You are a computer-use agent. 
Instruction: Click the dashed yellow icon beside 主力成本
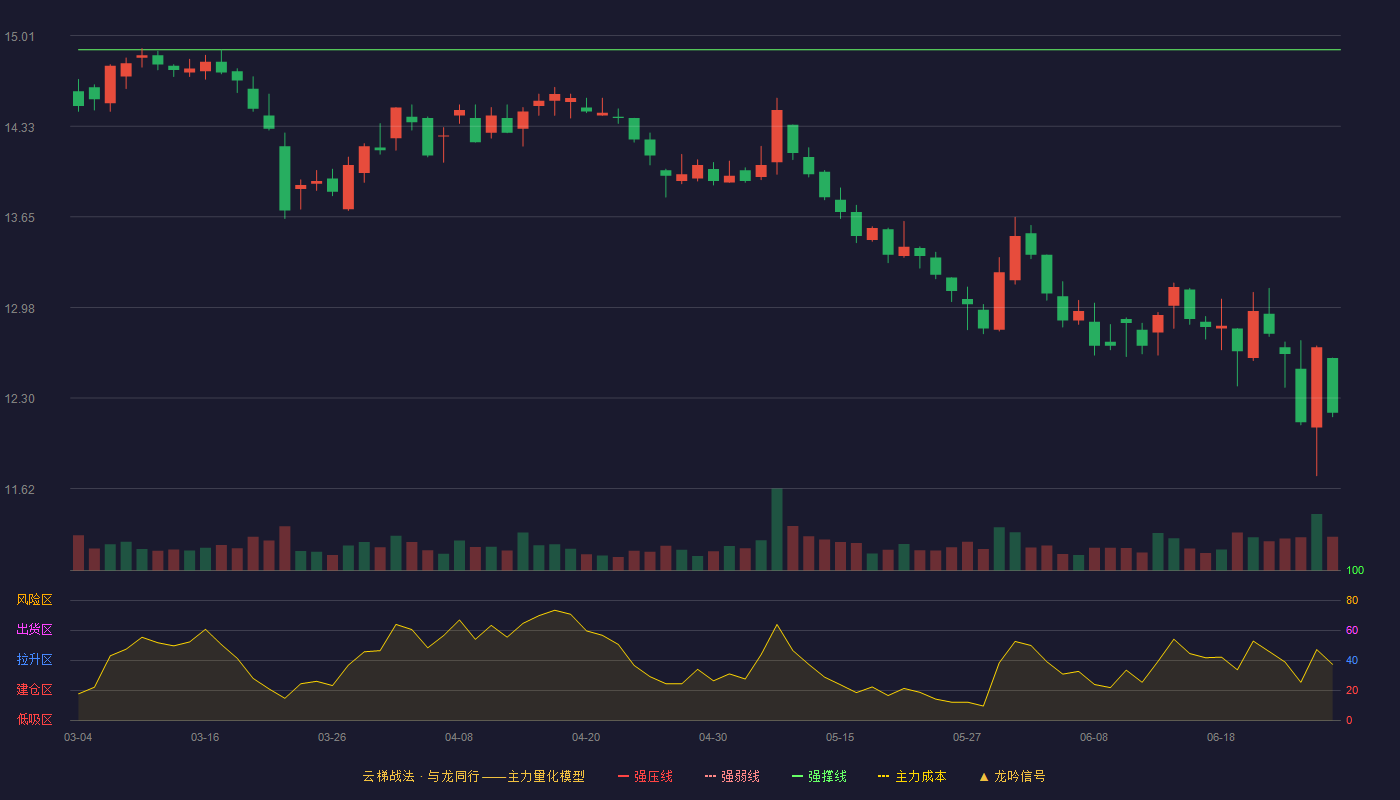point(883,776)
